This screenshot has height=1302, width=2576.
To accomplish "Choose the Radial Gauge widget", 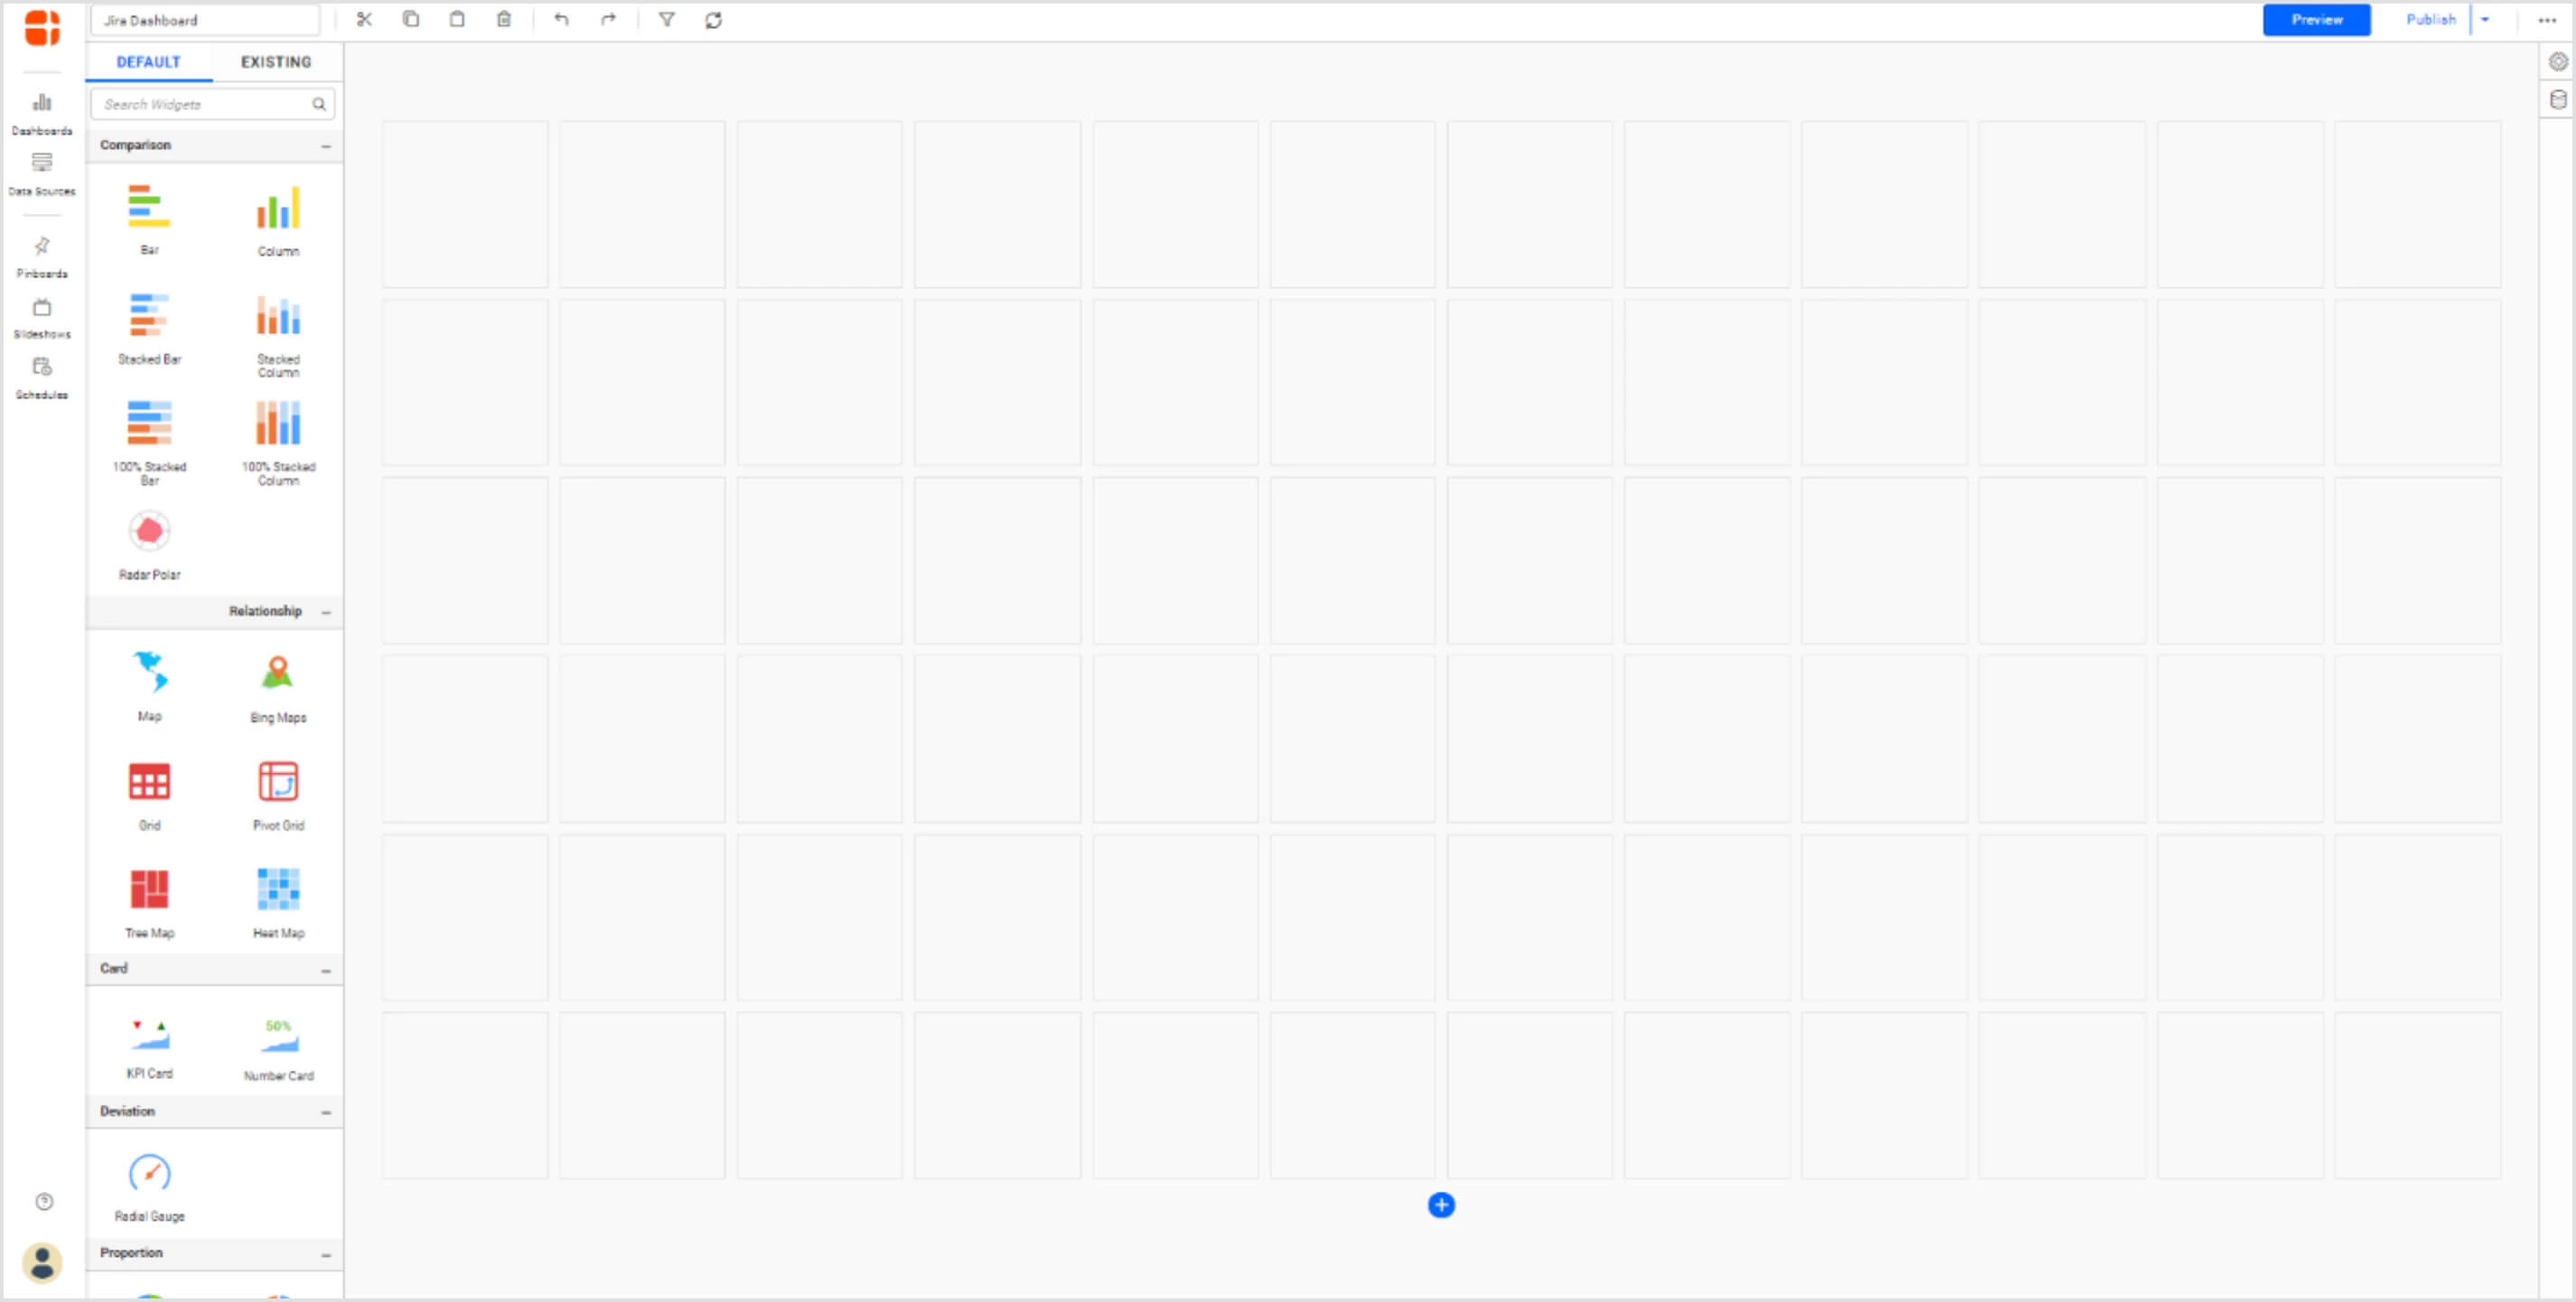I will pyautogui.click(x=149, y=1174).
